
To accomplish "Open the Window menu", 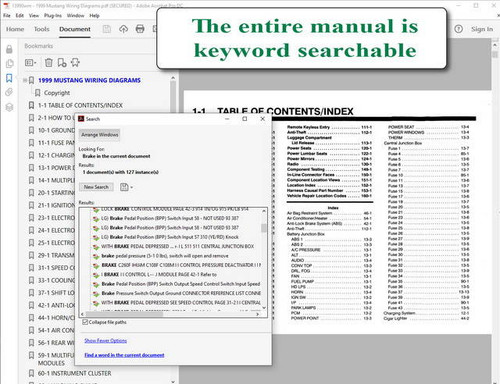I will click(x=76, y=15).
